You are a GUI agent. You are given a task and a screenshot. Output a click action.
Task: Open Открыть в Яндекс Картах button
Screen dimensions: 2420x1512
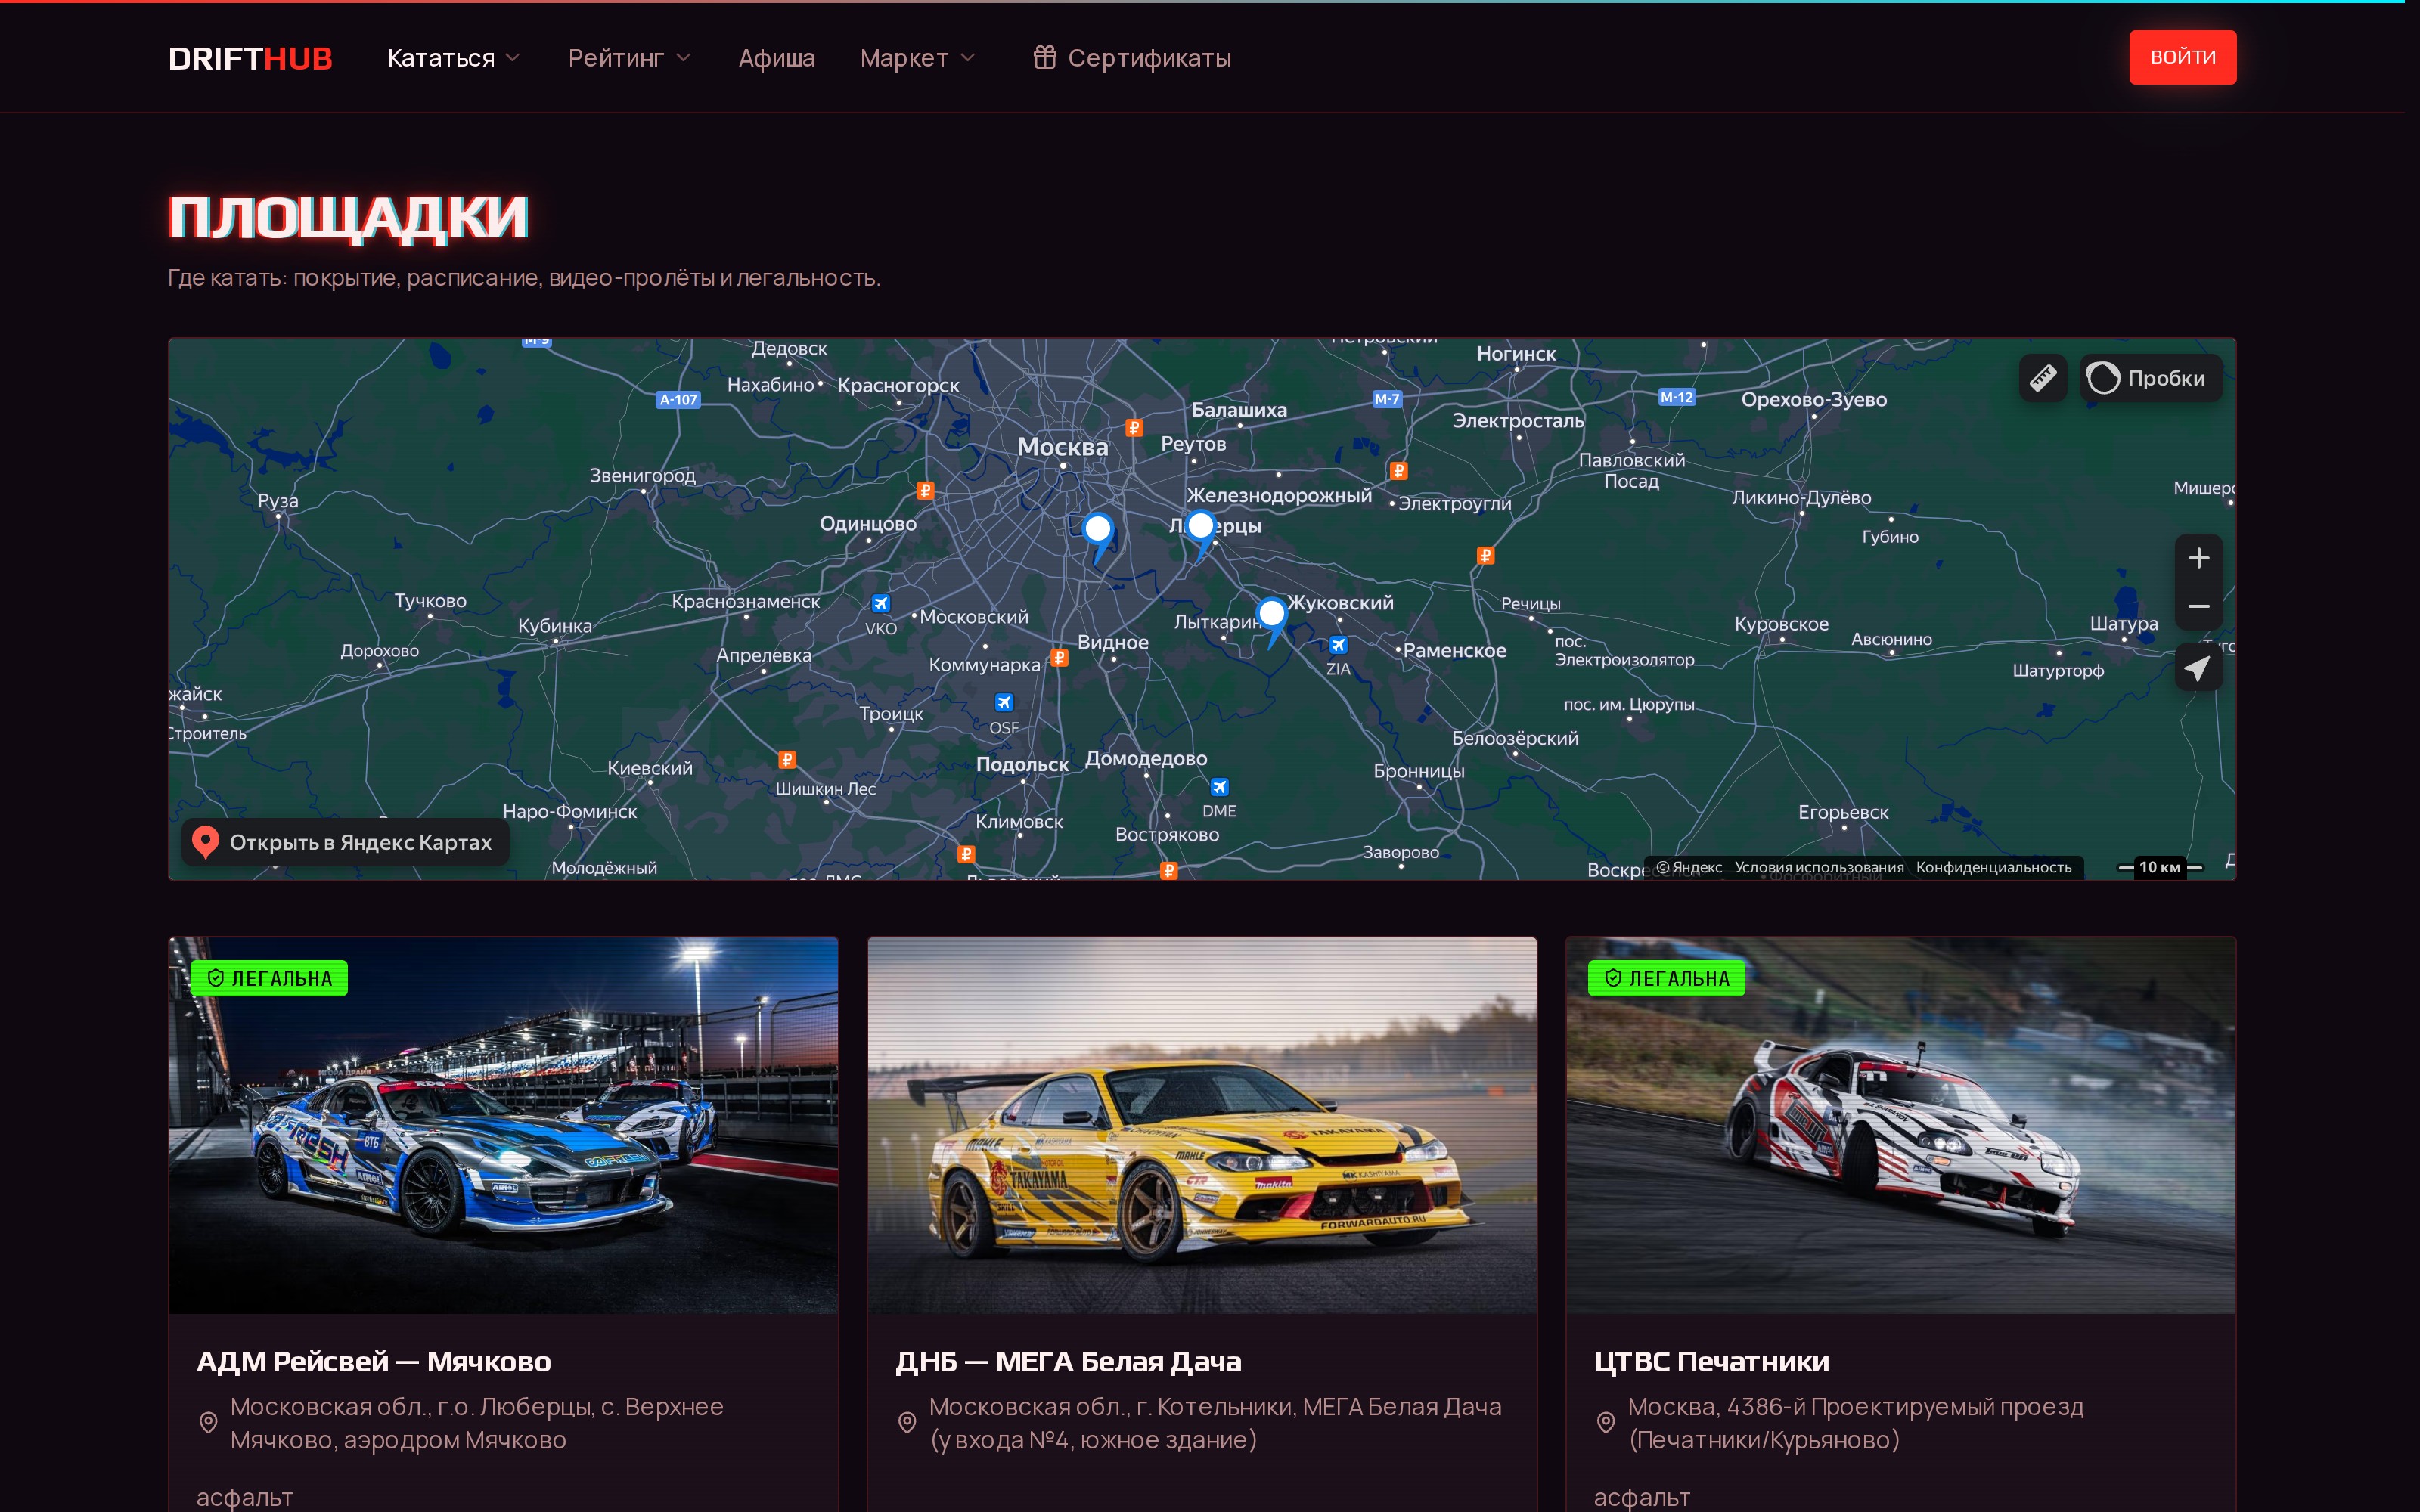pyautogui.click(x=345, y=842)
